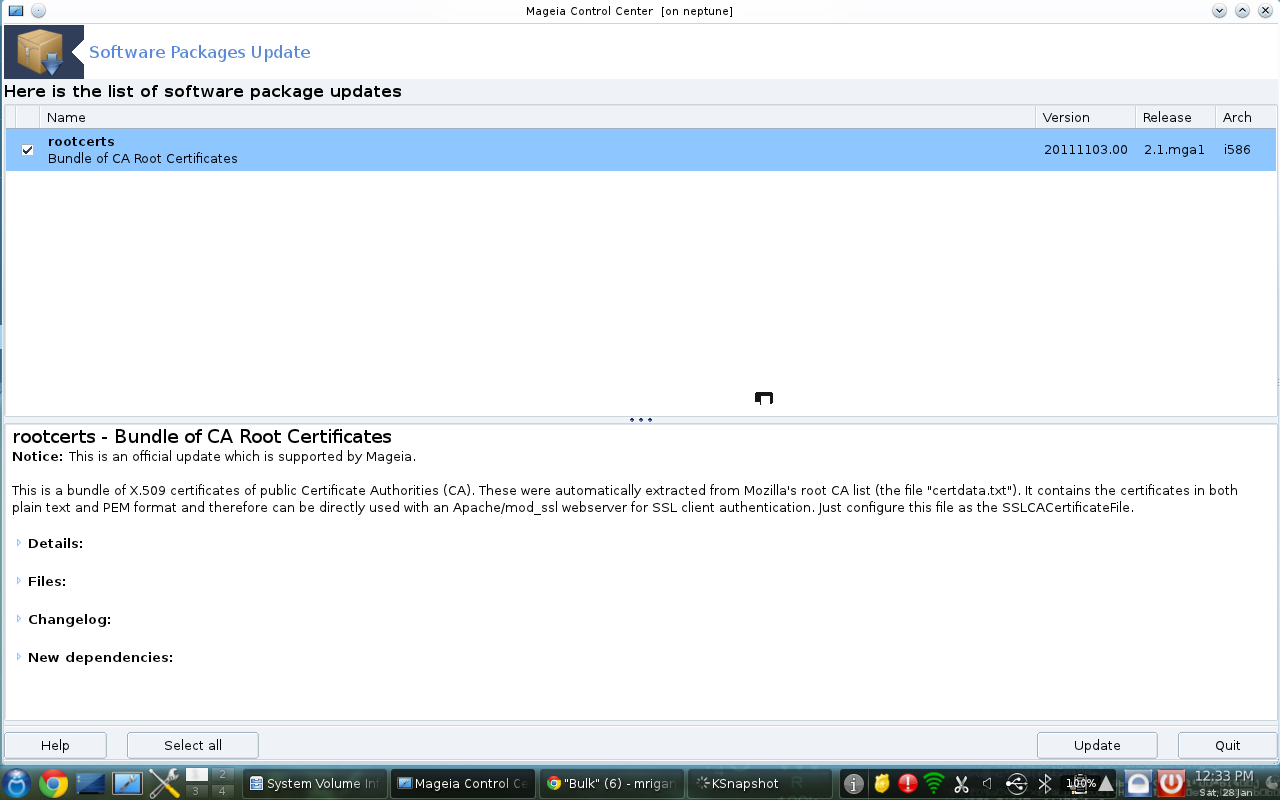
Task: Click the lock screen panel button
Action: (x=1138, y=783)
